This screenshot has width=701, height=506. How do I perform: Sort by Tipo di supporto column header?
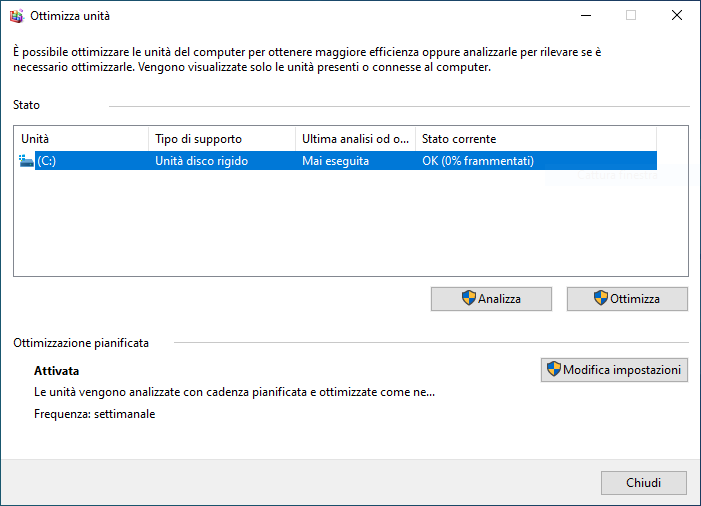(220, 139)
